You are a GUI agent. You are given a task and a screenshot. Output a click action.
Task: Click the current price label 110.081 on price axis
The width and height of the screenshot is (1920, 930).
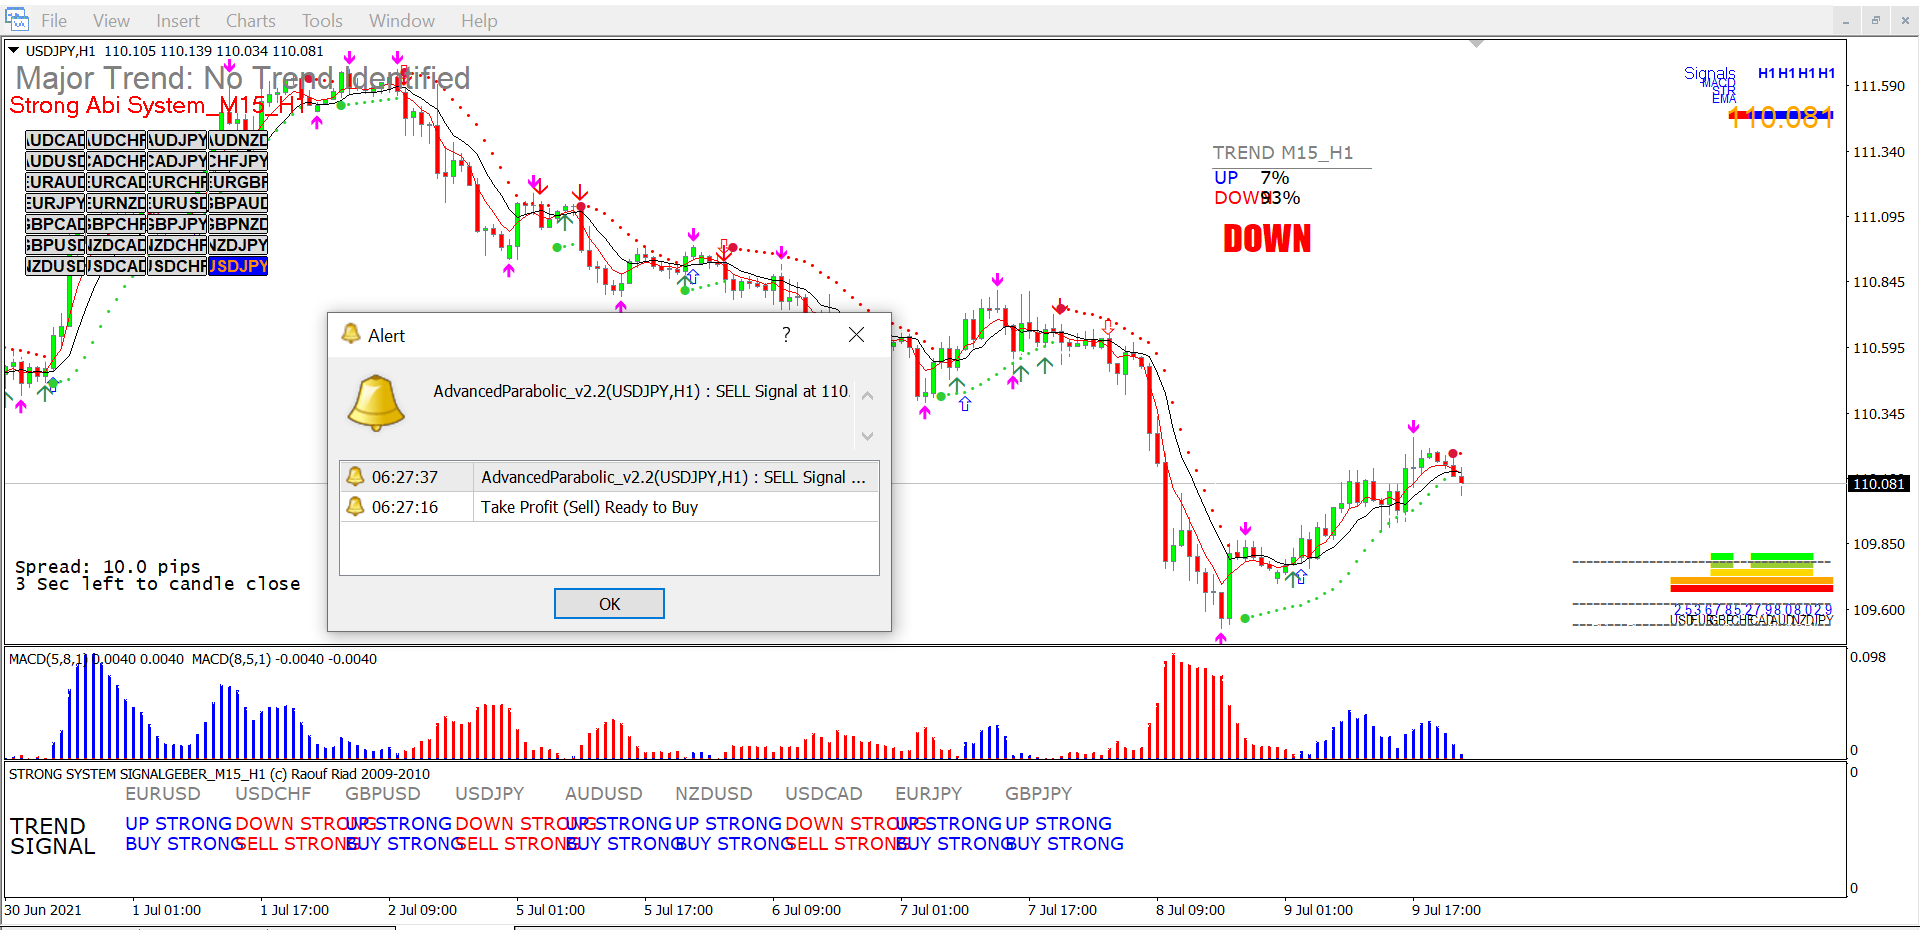(x=1878, y=484)
